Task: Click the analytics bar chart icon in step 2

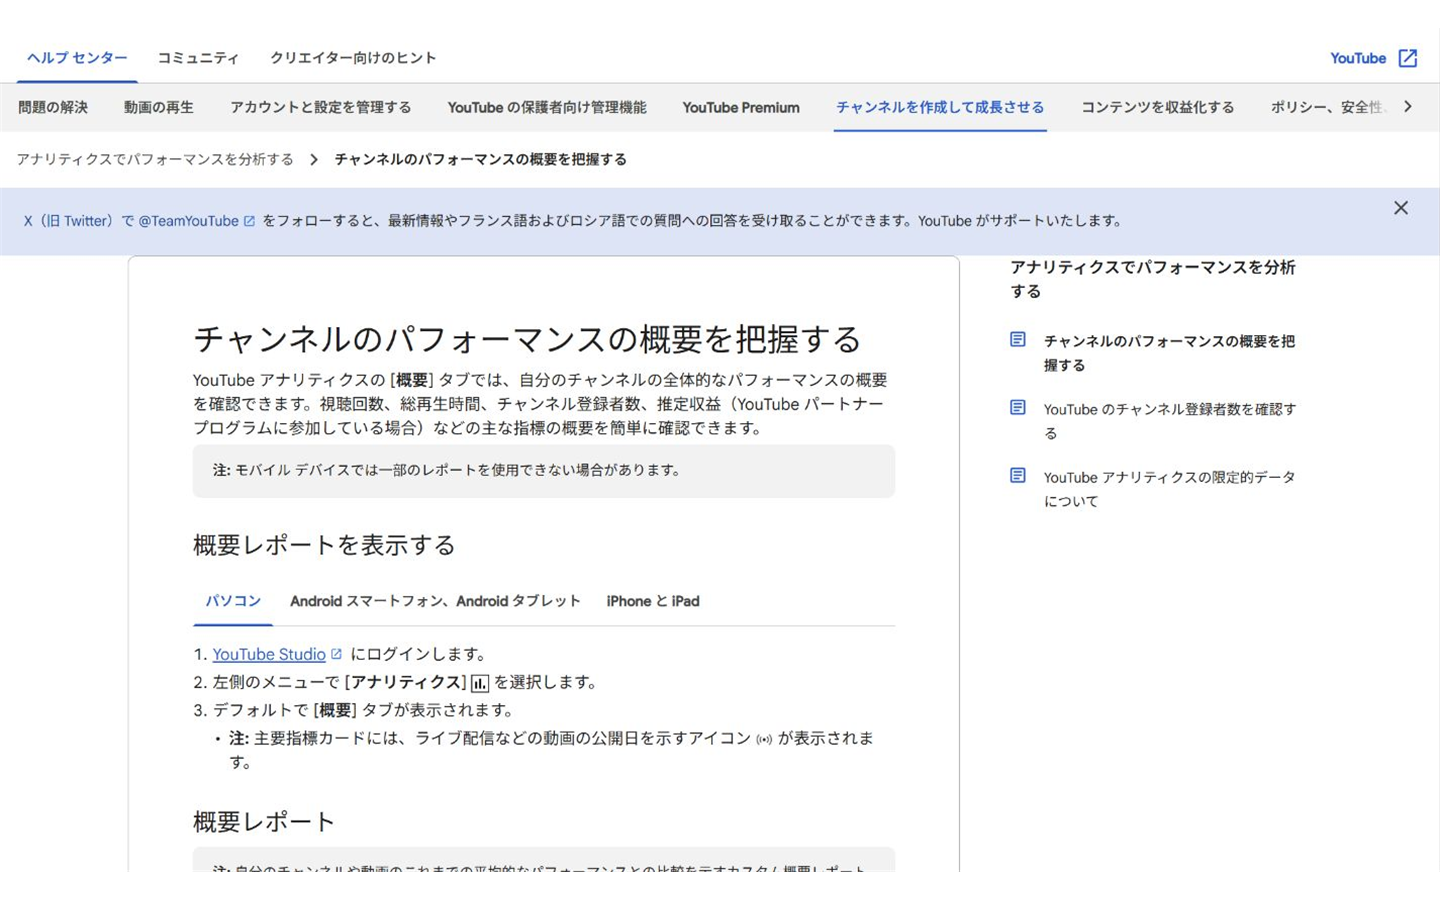Action: [480, 683]
